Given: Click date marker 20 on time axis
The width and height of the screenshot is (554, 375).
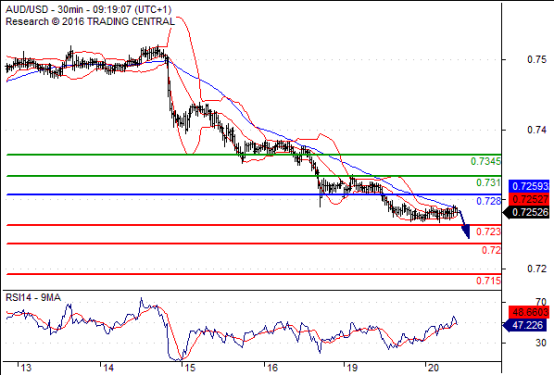Looking at the screenshot, I should [x=433, y=368].
